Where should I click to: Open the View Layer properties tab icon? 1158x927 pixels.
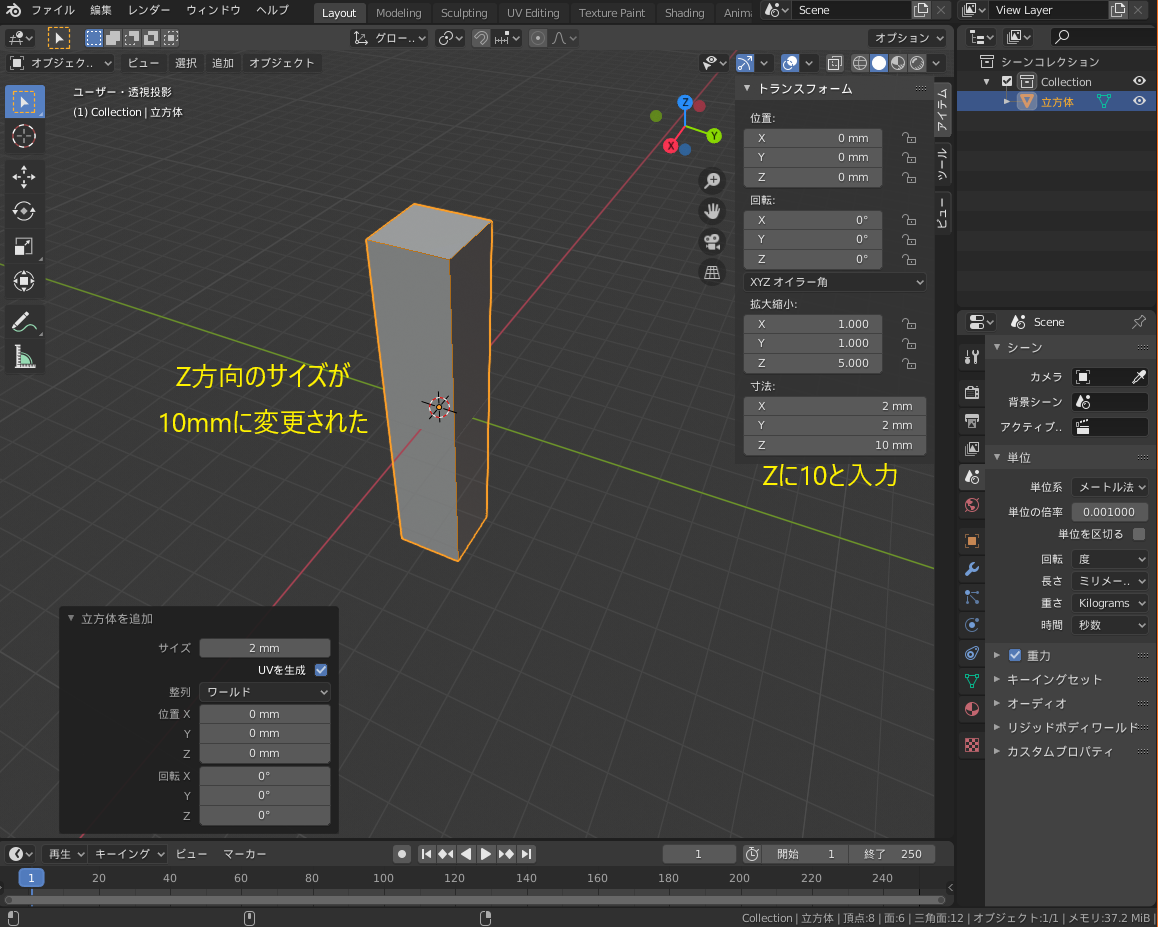click(x=972, y=449)
